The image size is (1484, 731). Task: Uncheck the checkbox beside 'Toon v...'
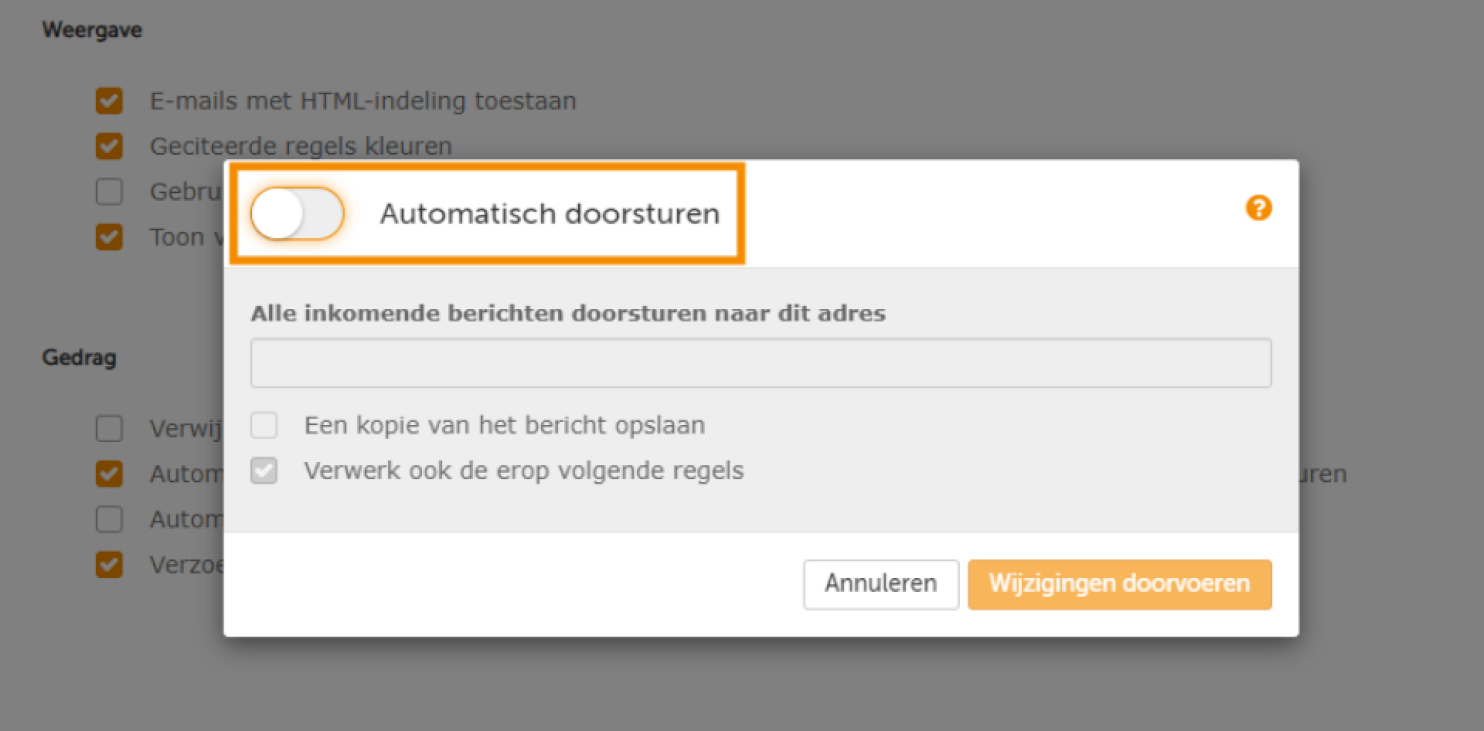pyautogui.click(x=108, y=237)
